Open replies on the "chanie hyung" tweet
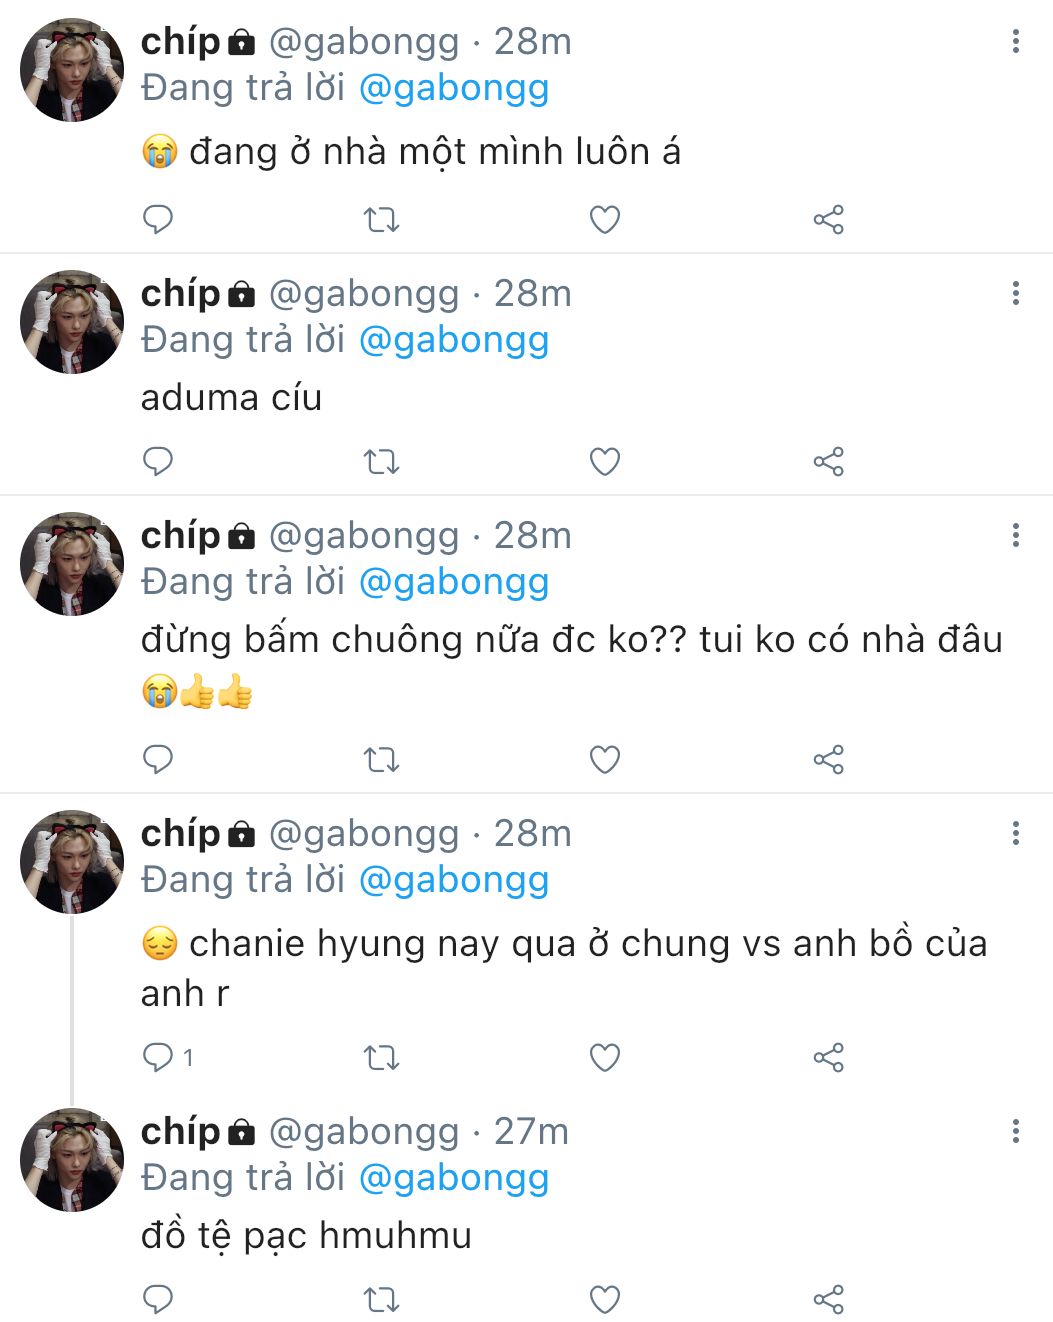 click(x=160, y=1057)
